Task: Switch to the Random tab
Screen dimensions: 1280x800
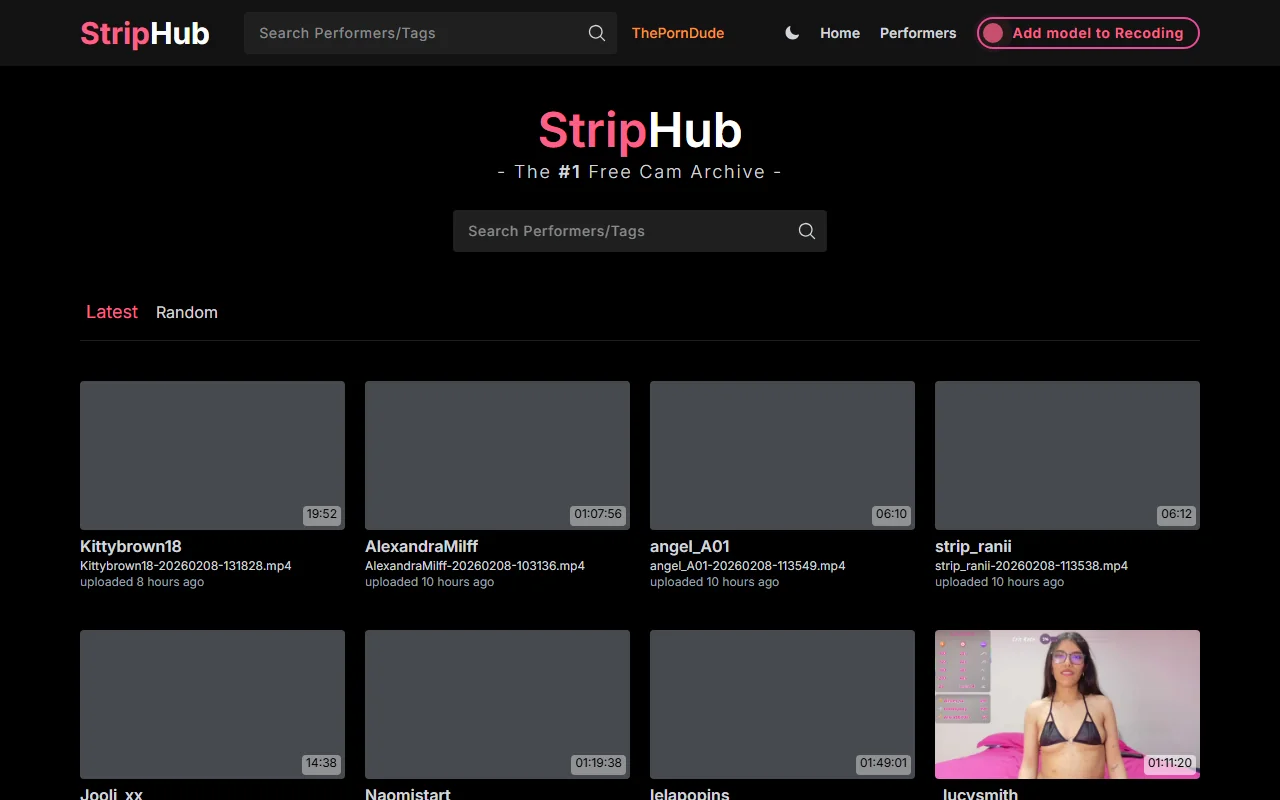Action: [x=186, y=312]
